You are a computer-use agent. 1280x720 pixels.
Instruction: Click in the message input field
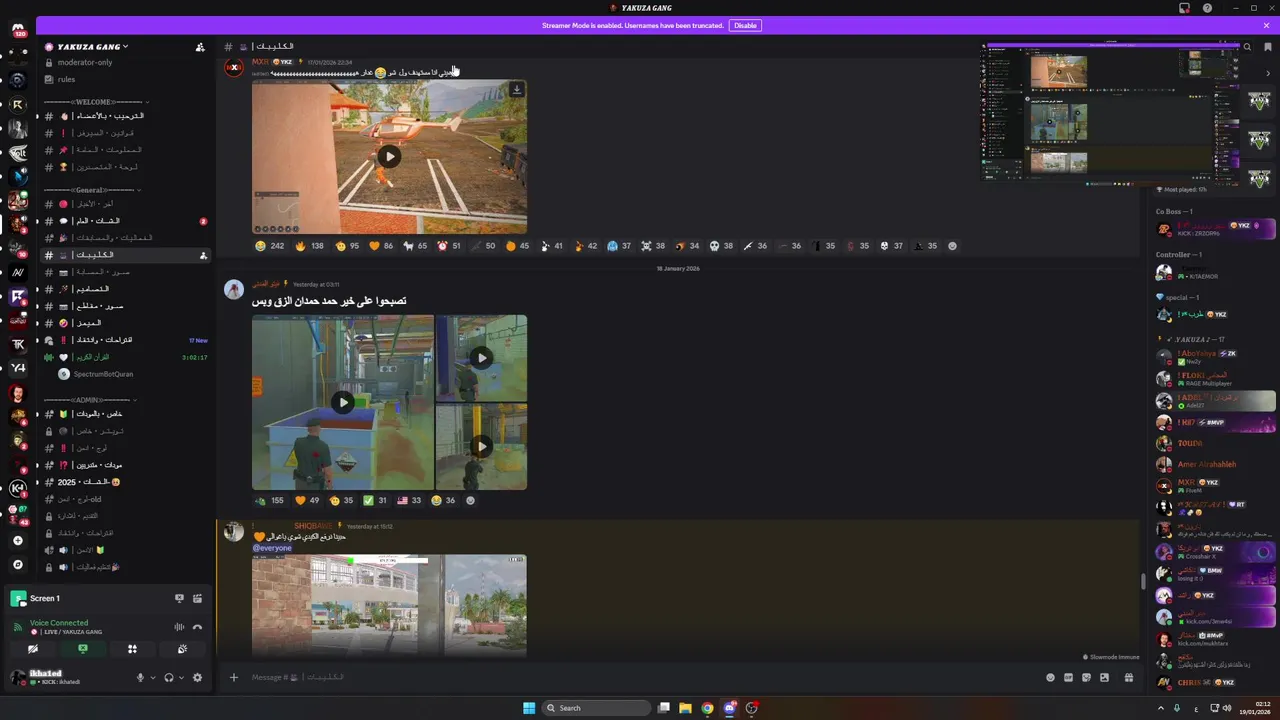640,677
